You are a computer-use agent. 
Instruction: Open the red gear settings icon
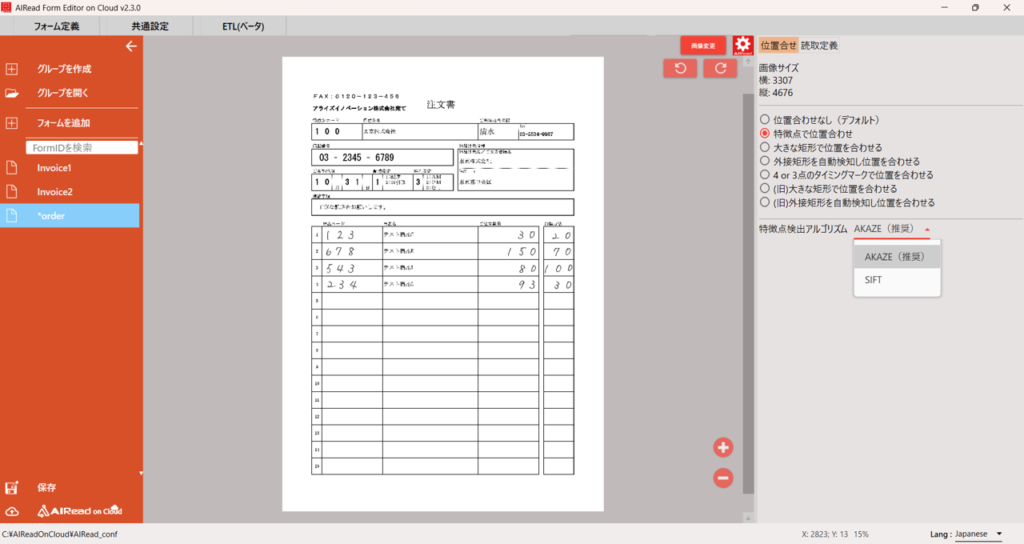[x=742, y=45]
